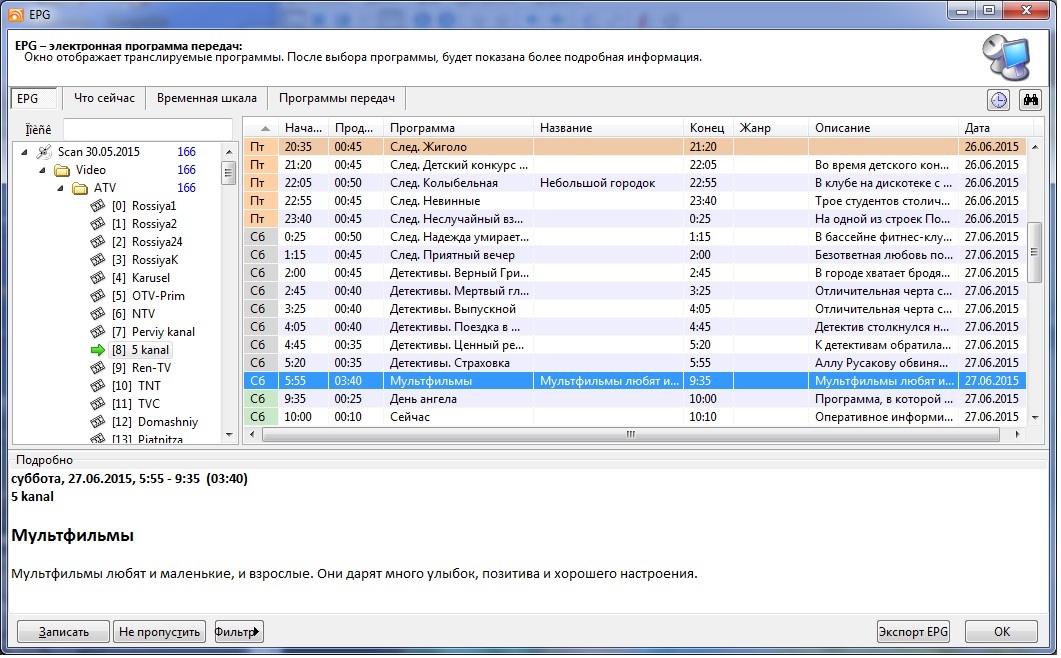Click the clock icon in the toolbar

(x=998, y=100)
